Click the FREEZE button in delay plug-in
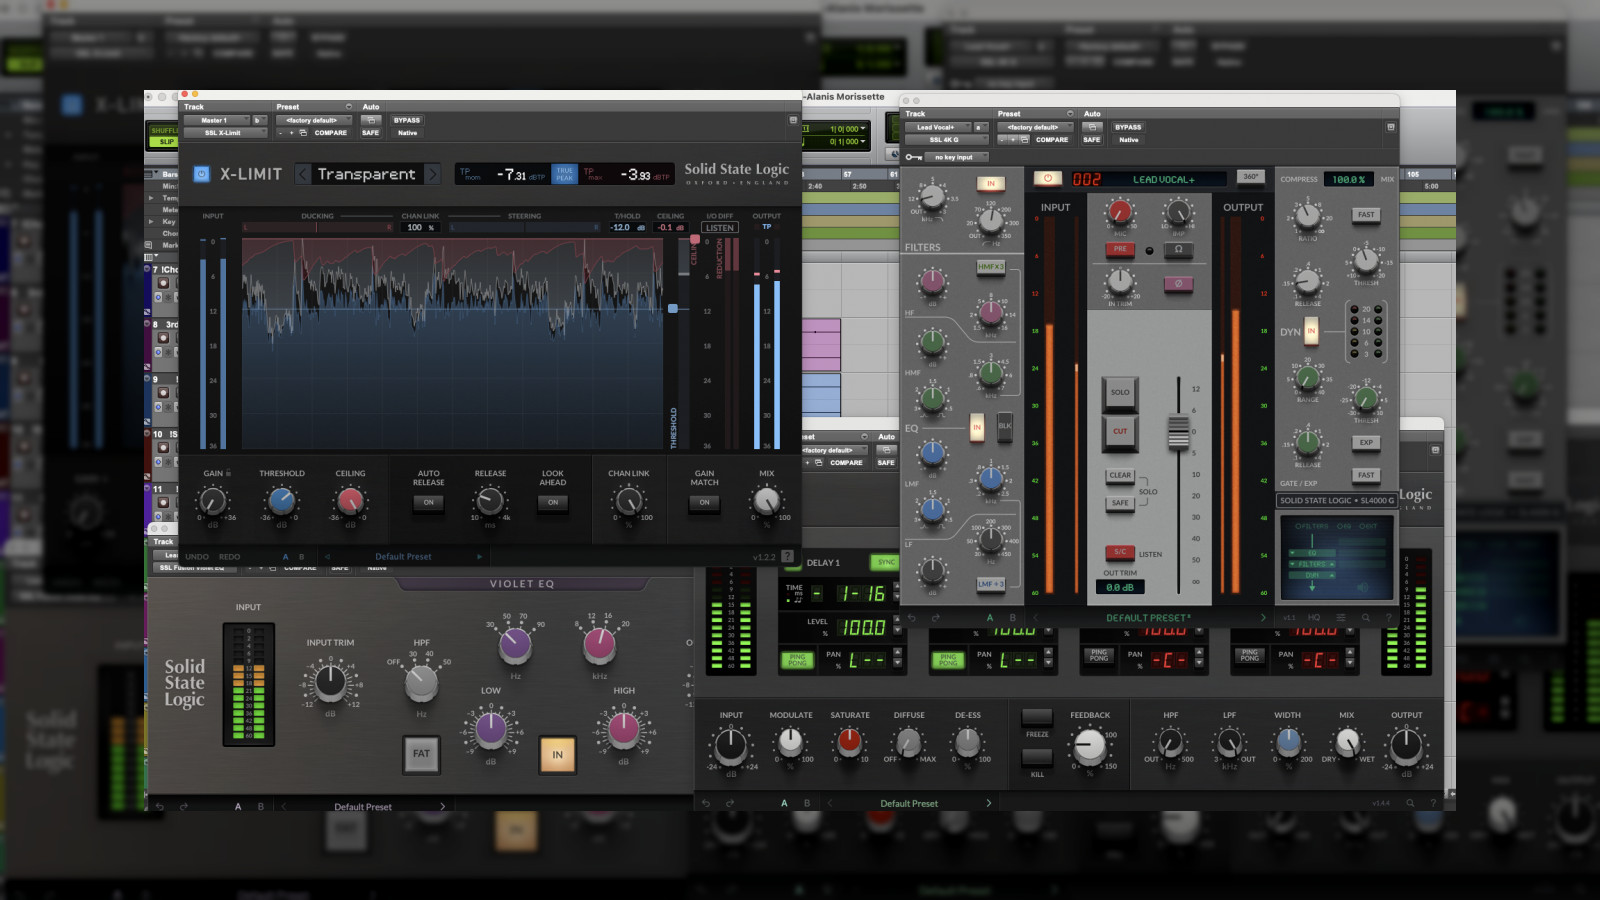The width and height of the screenshot is (1600, 900). [x=1037, y=718]
